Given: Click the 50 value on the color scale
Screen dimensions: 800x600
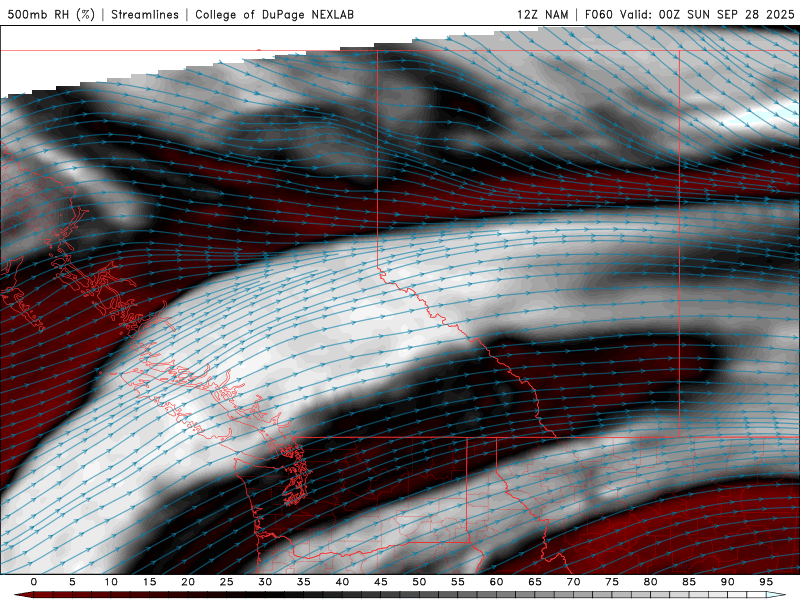Looking at the screenshot, I should (419, 582).
